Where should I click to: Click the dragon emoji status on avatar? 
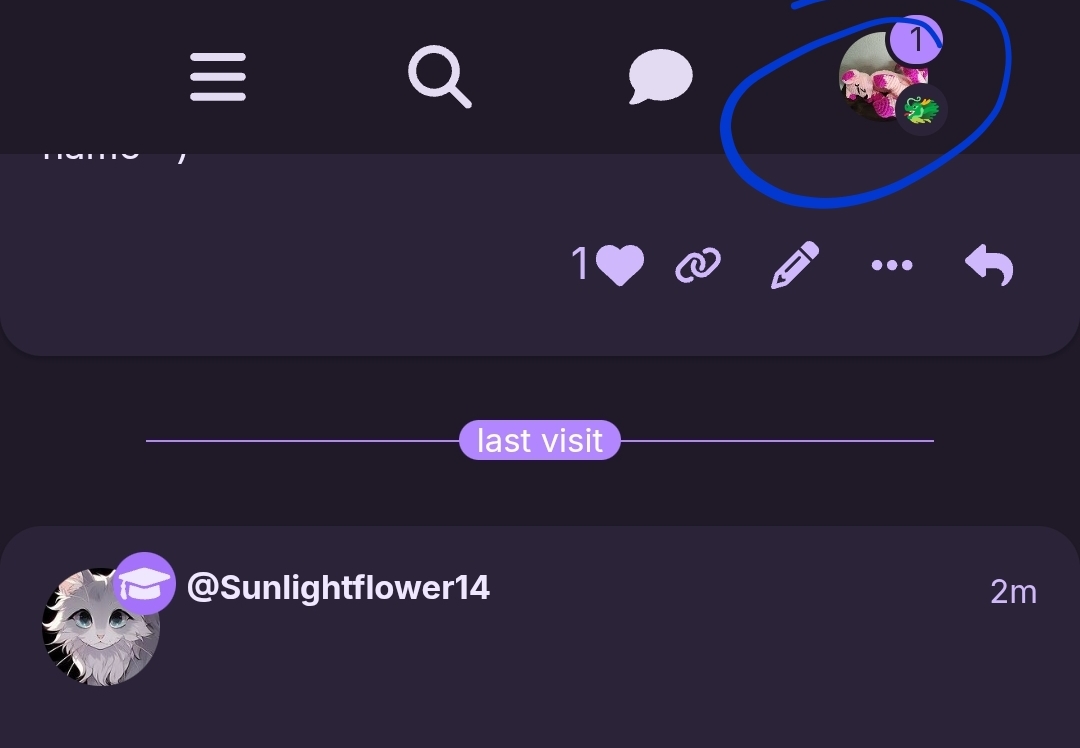[921, 110]
